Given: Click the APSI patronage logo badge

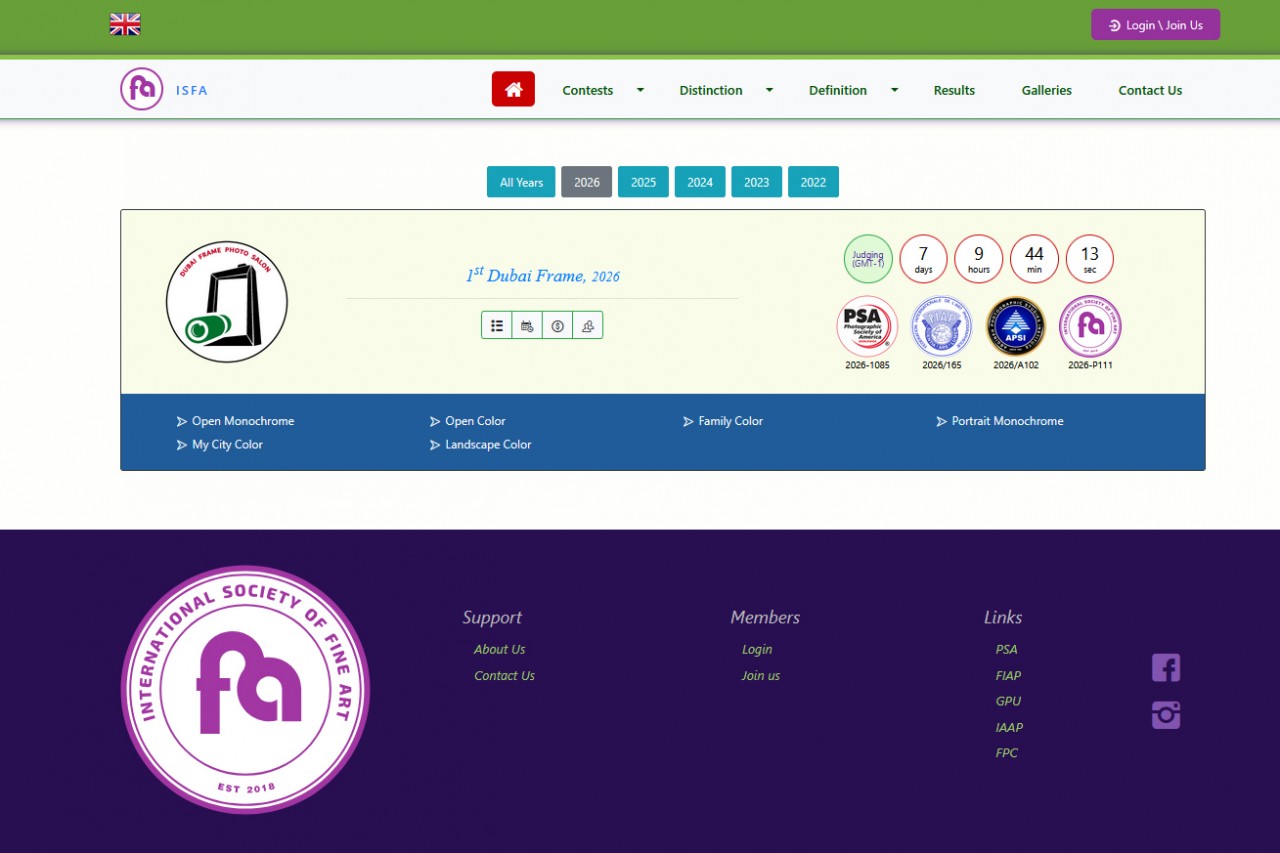Looking at the screenshot, I should [1015, 326].
